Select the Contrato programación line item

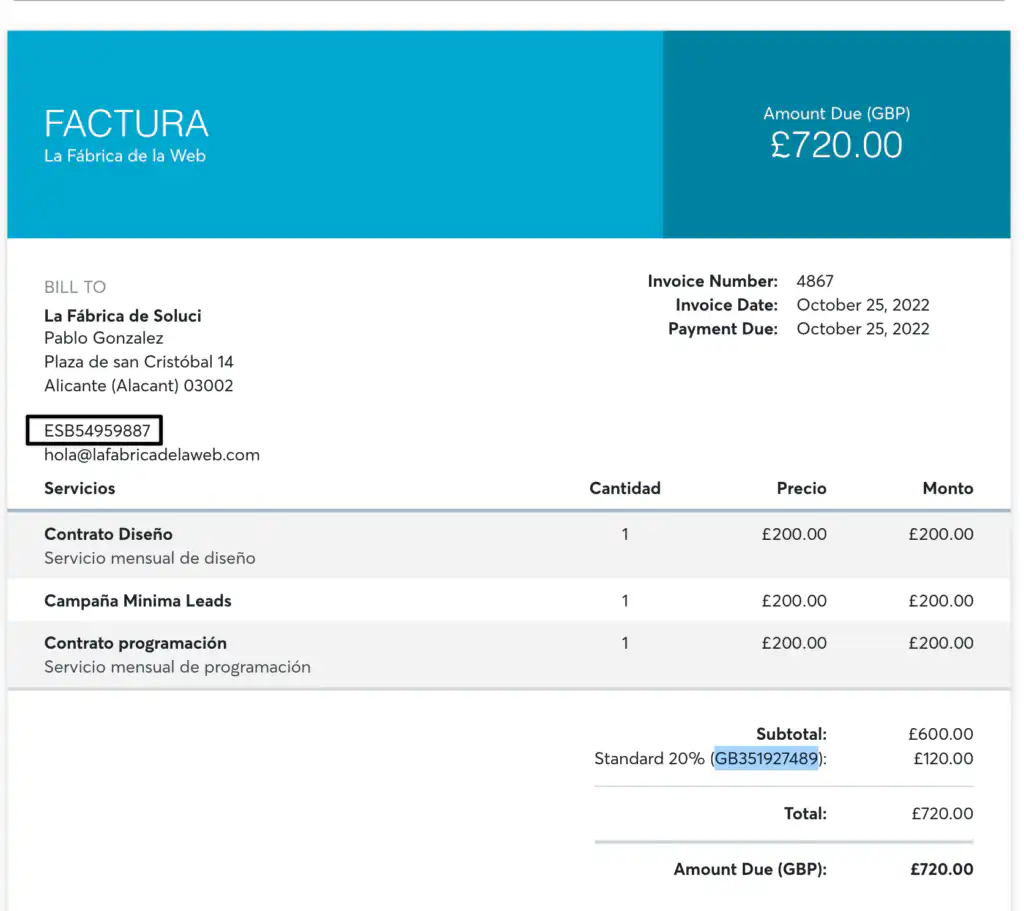[135, 643]
